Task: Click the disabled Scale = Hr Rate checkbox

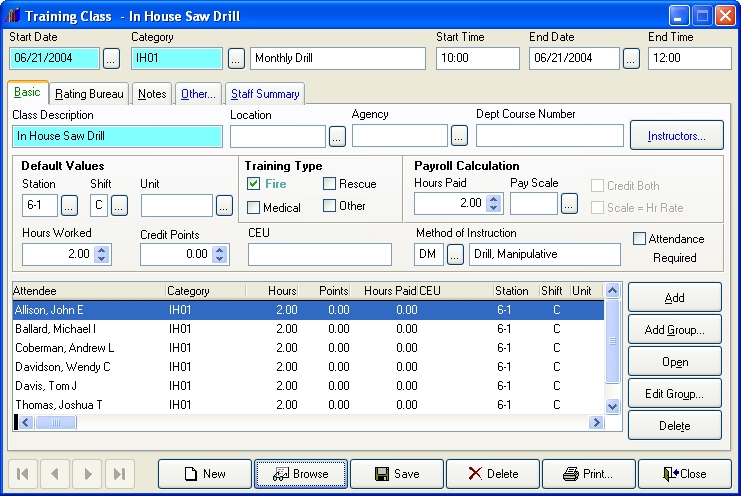Action: click(597, 207)
